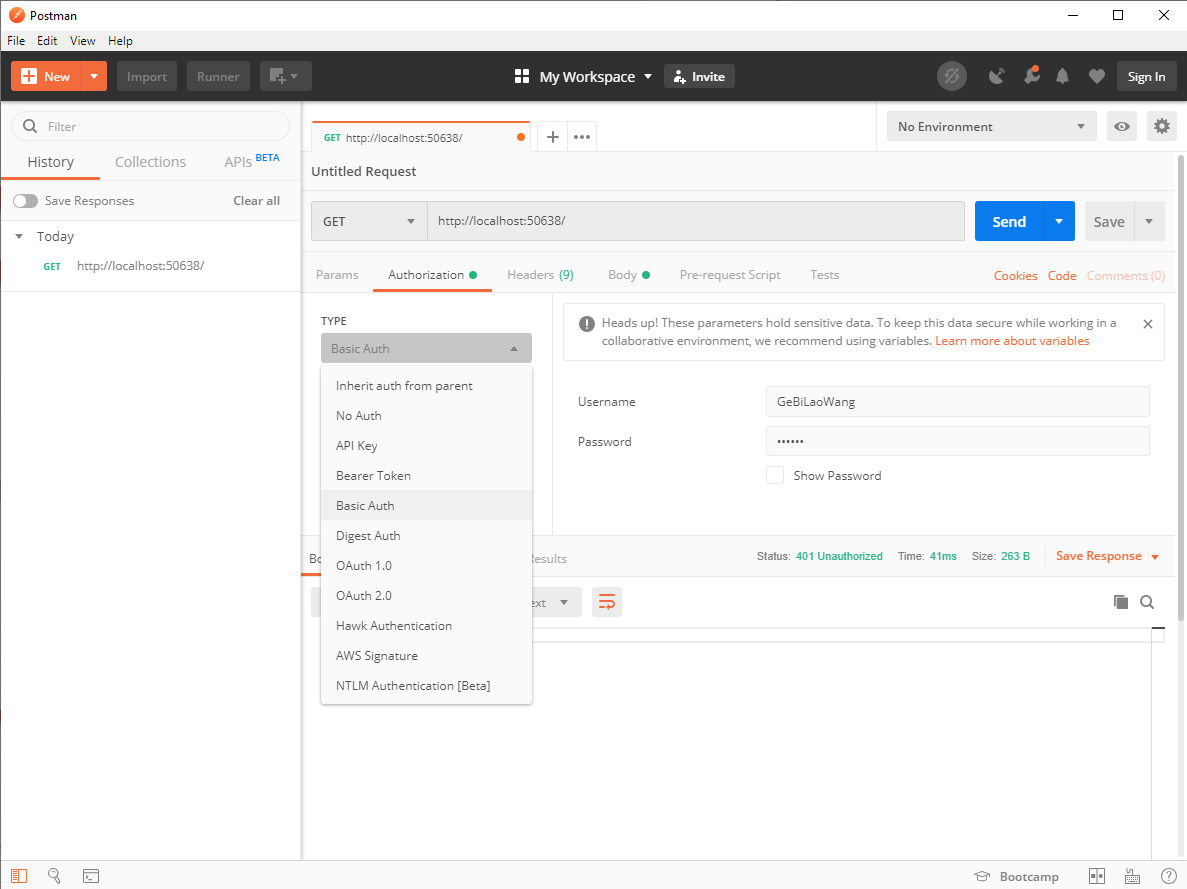Expand the No Environment dropdown
The height and width of the screenshot is (889, 1187).
tap(990, 127)
